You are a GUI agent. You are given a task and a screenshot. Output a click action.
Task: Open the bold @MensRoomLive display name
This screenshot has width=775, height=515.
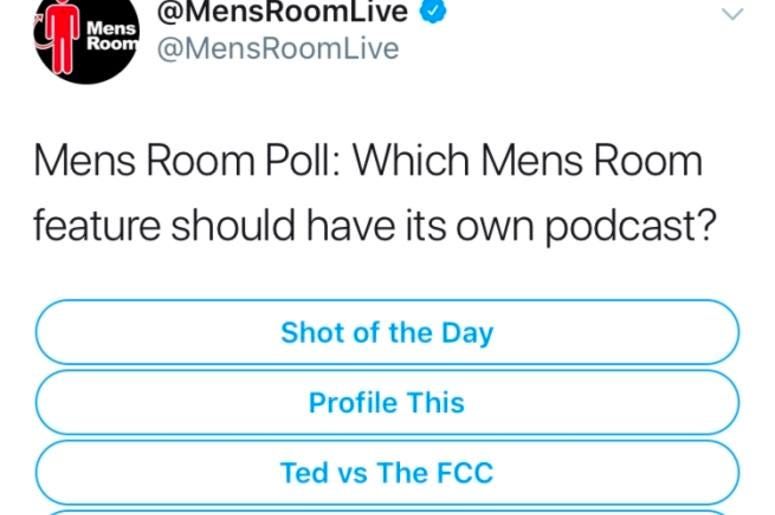click(x=282, y=11)
